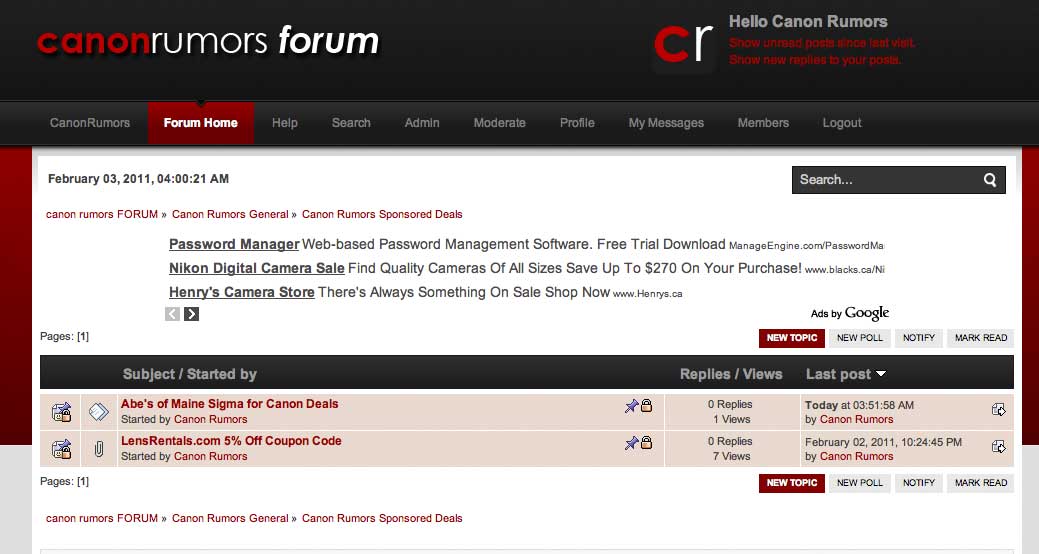This screenshot has width=1039, height=554.
Task: Click the bottom NEW TOPIC button
Action: 792,483
